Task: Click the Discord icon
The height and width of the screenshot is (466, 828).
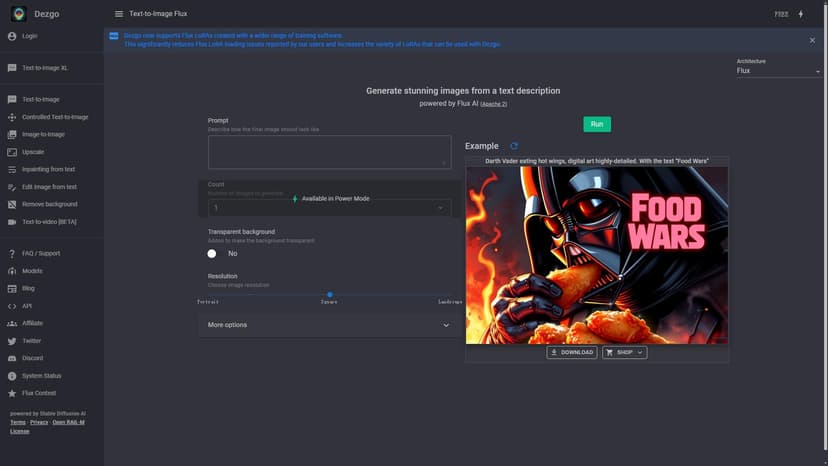Action: [12, 358]
